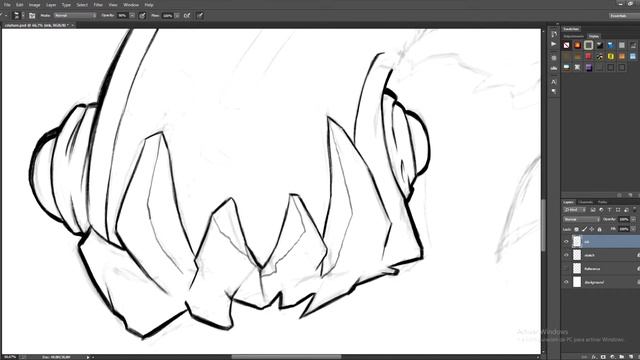Apply the glowing orange style preset
The width and height of the screenshot is (640, 360).
pos(578,45)
